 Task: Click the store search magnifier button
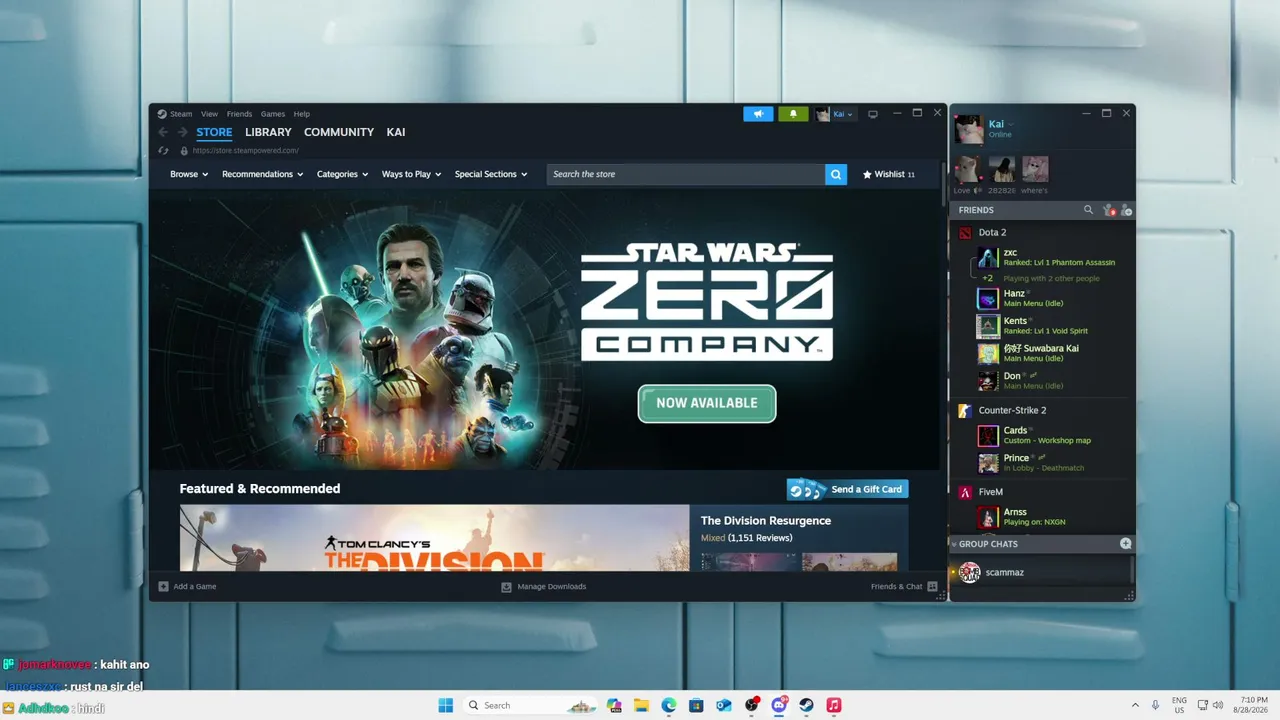[x=836, y=174]
